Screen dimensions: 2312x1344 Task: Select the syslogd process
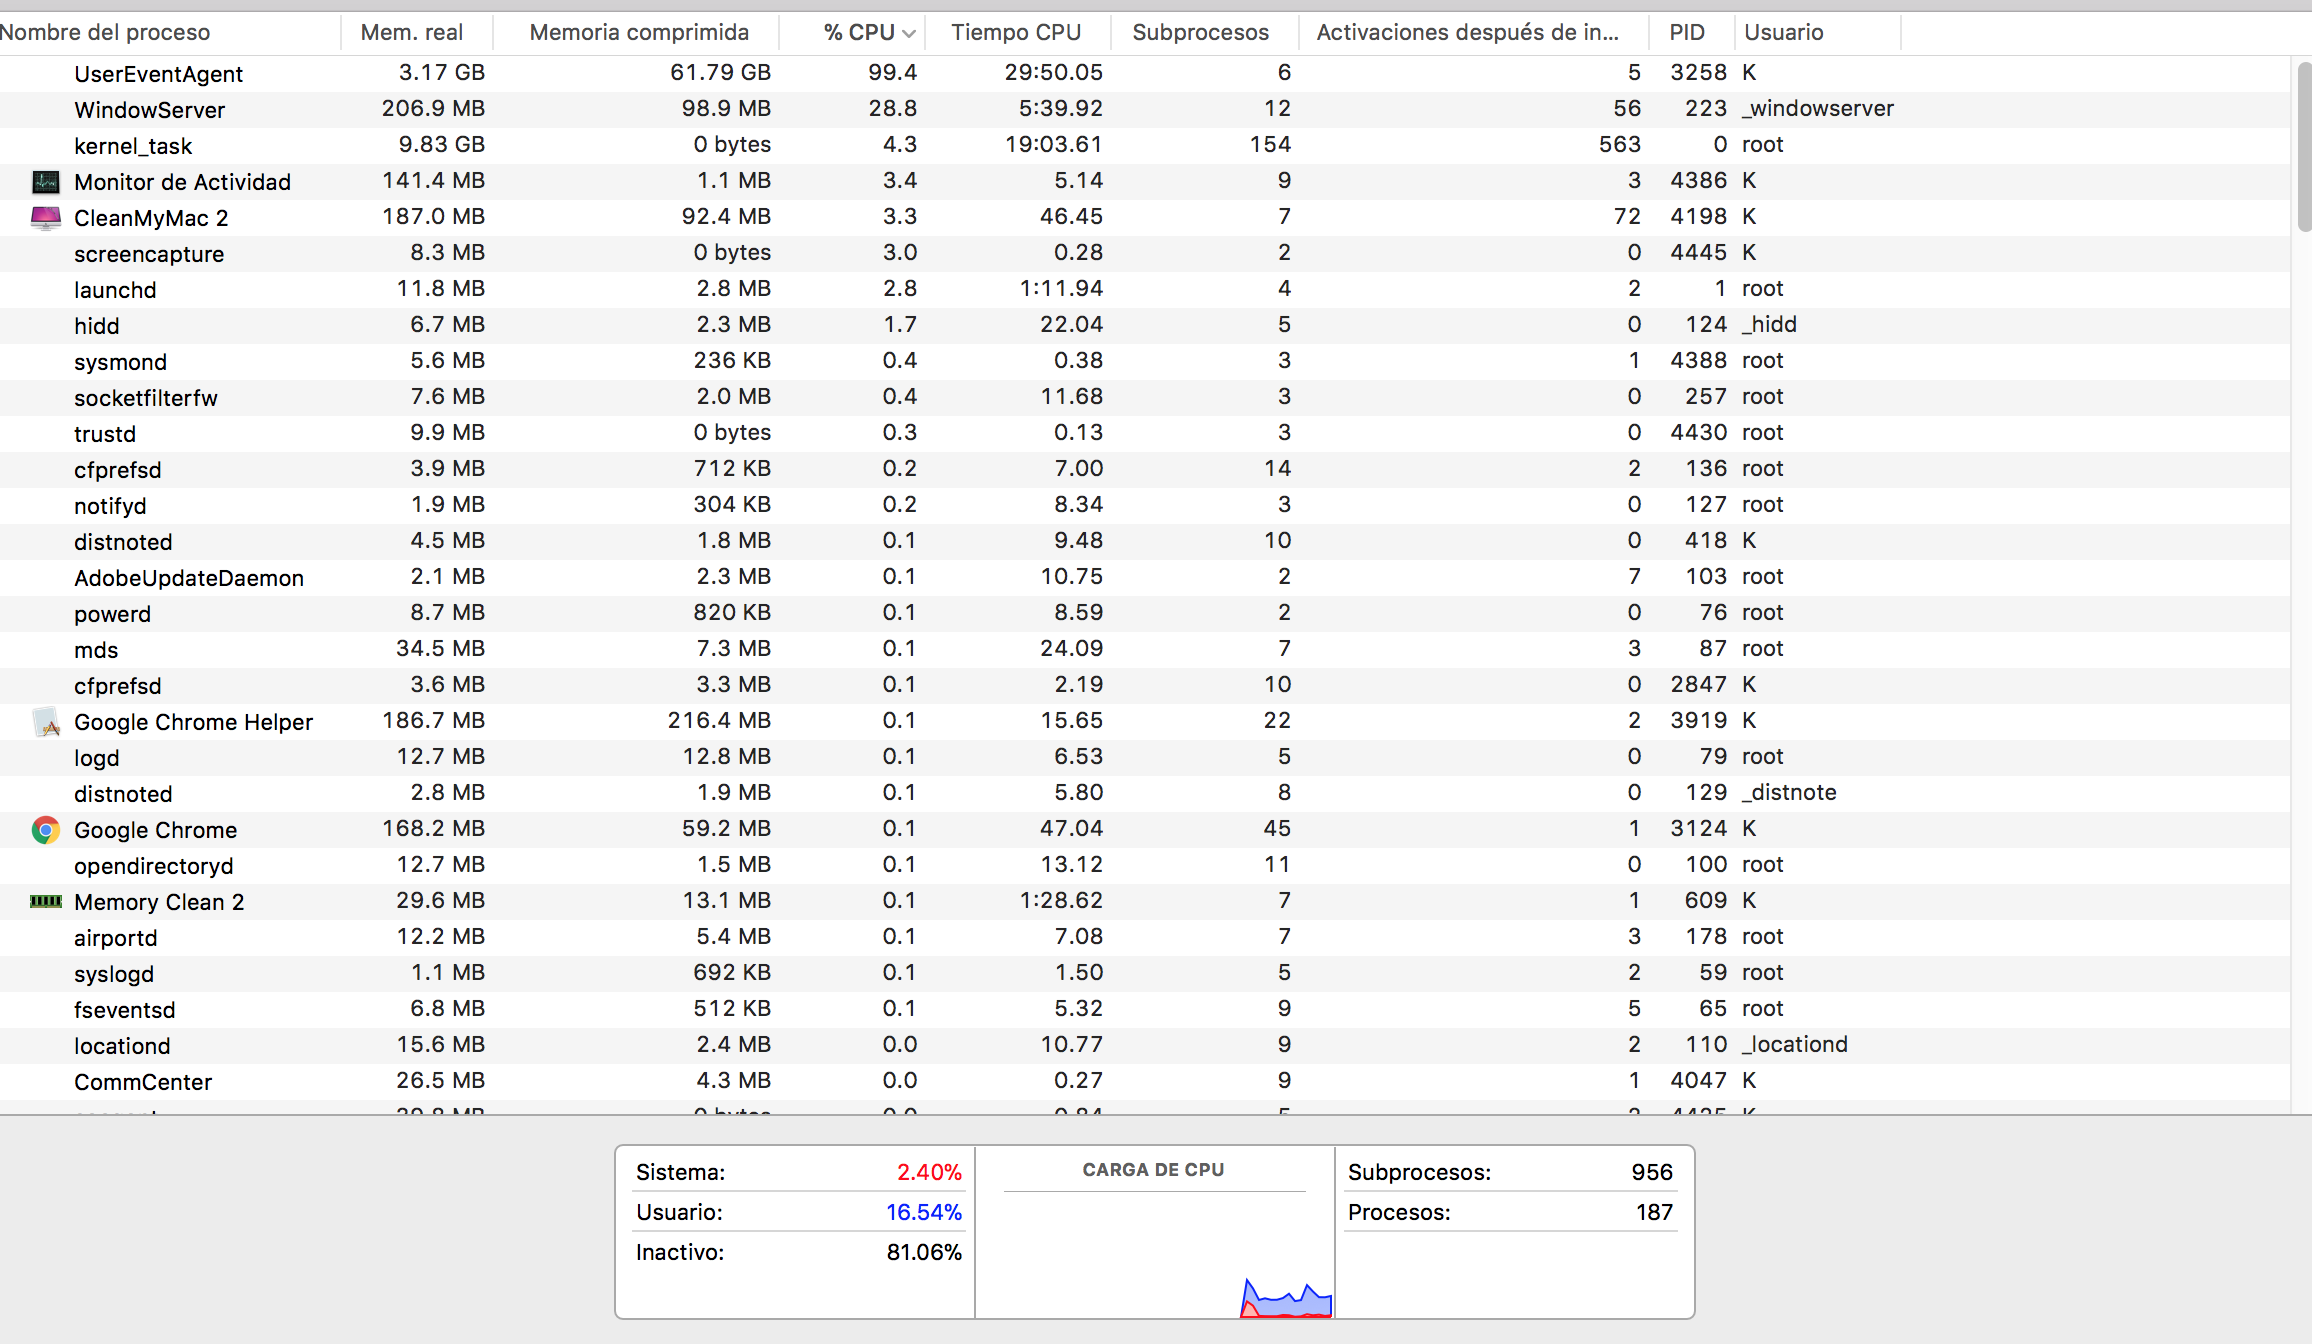[x=1145, y=973]
